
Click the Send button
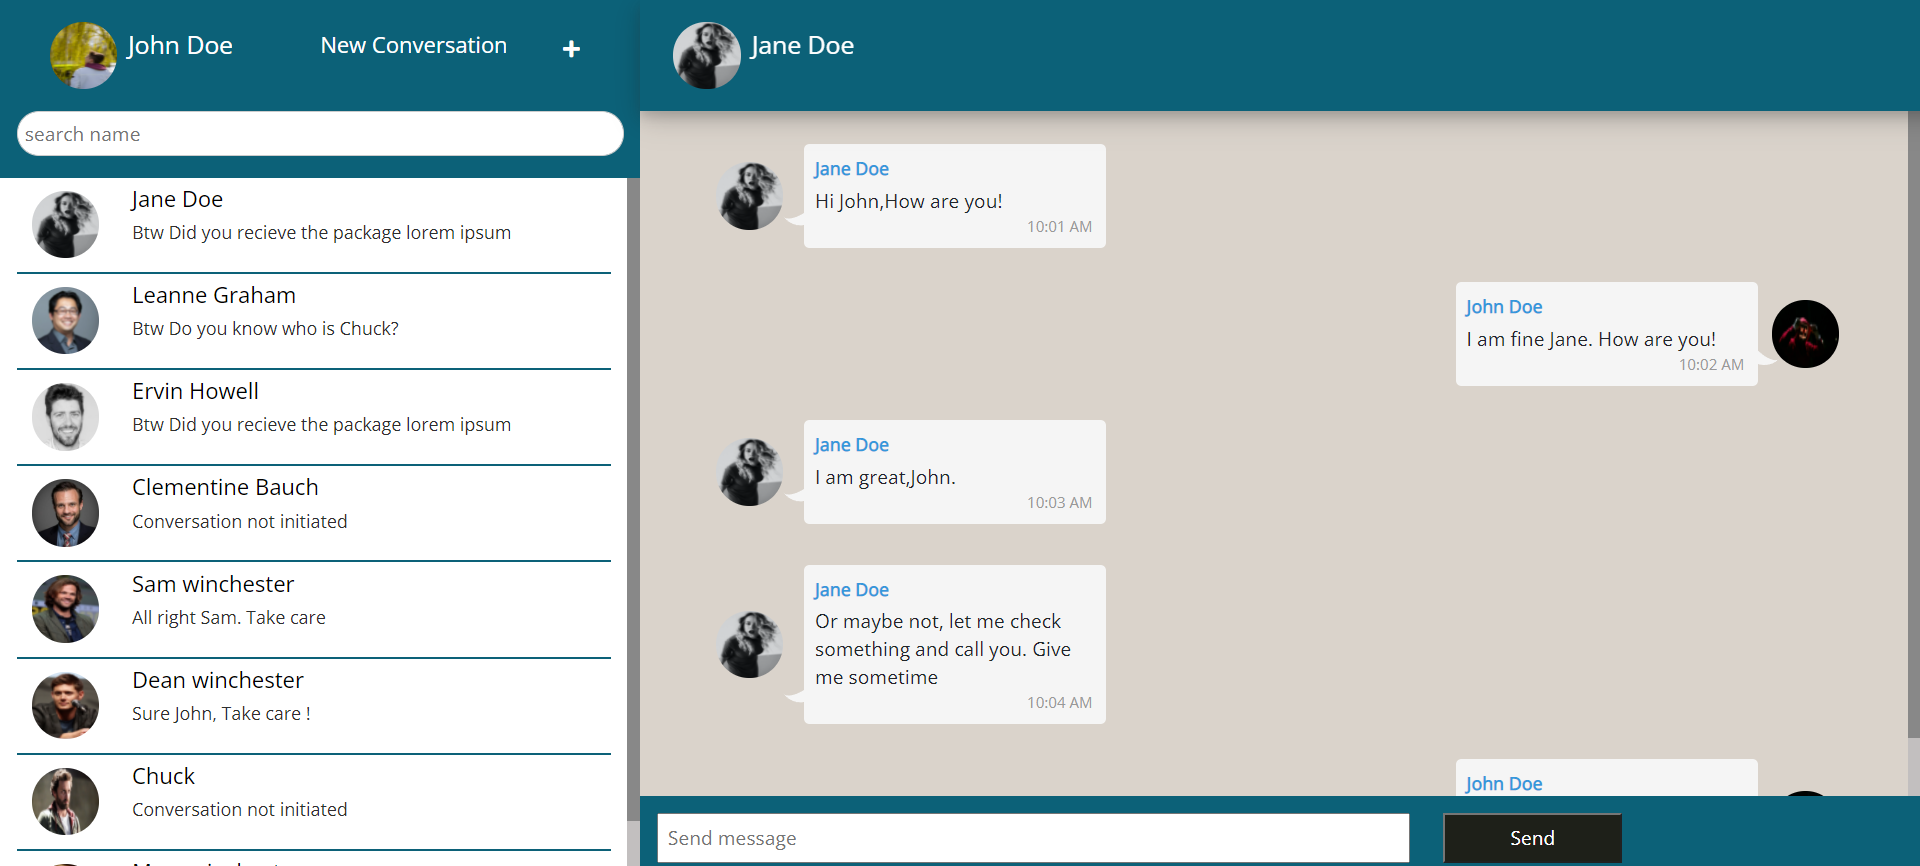[x=1532, y=838]
